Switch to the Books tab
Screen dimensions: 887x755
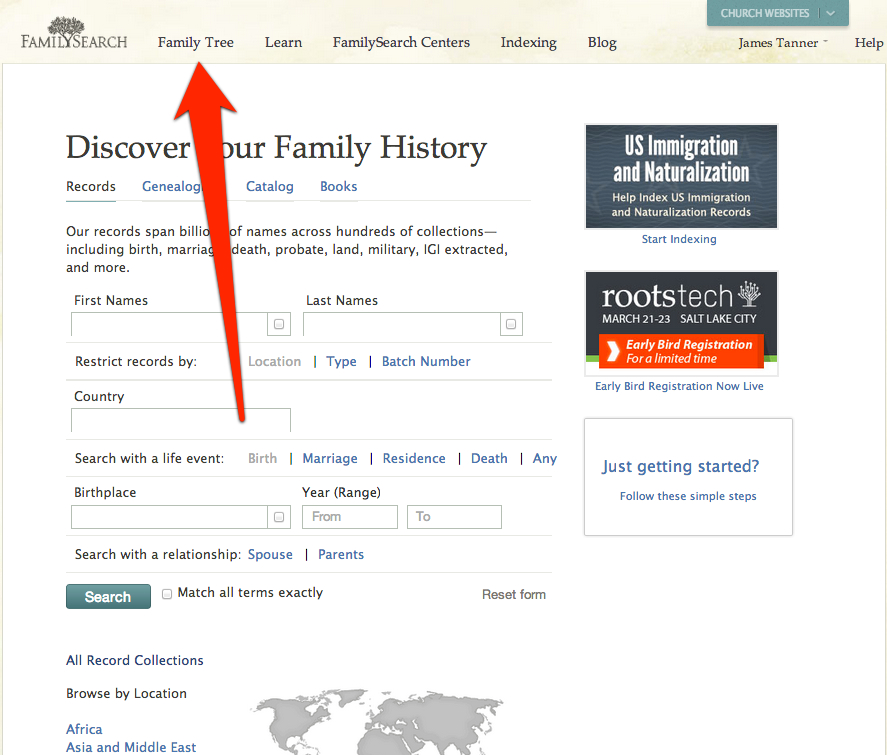(338, 187)
